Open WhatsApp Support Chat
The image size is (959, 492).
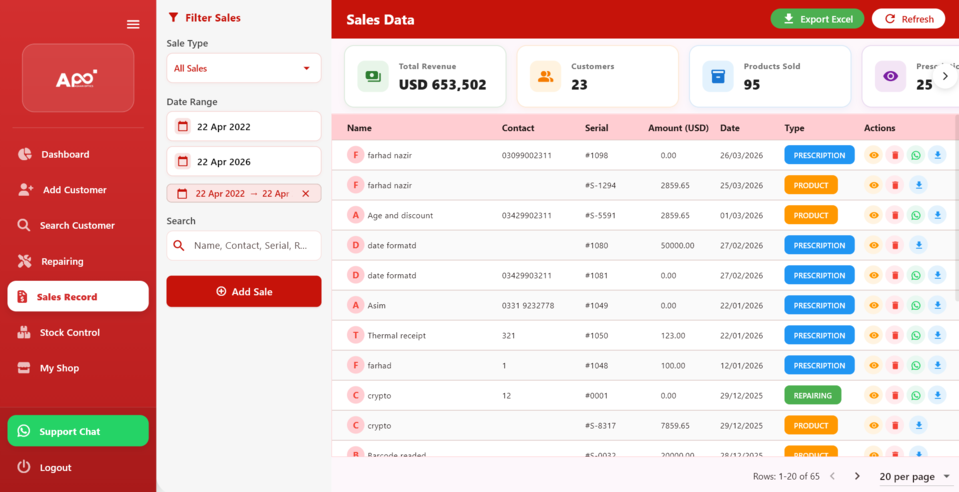(x=78, y=431)
